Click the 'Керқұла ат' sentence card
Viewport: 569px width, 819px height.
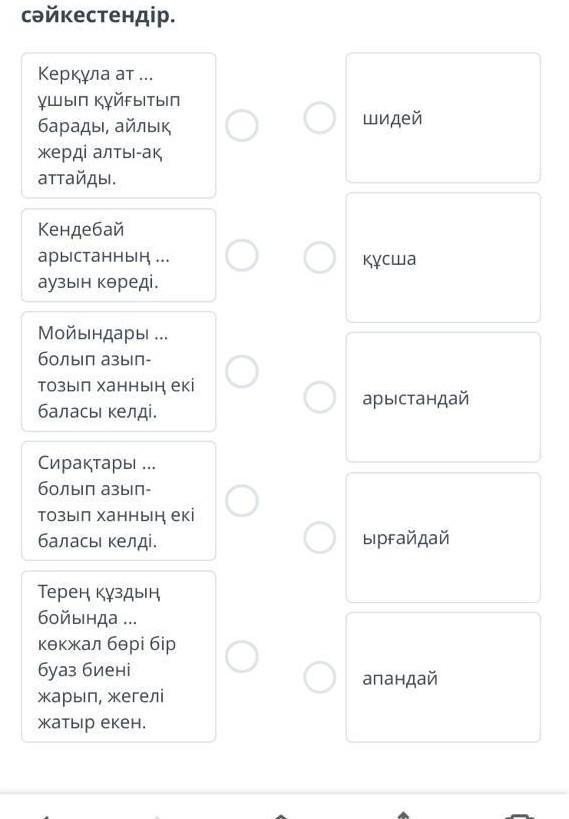click(119, 125)
